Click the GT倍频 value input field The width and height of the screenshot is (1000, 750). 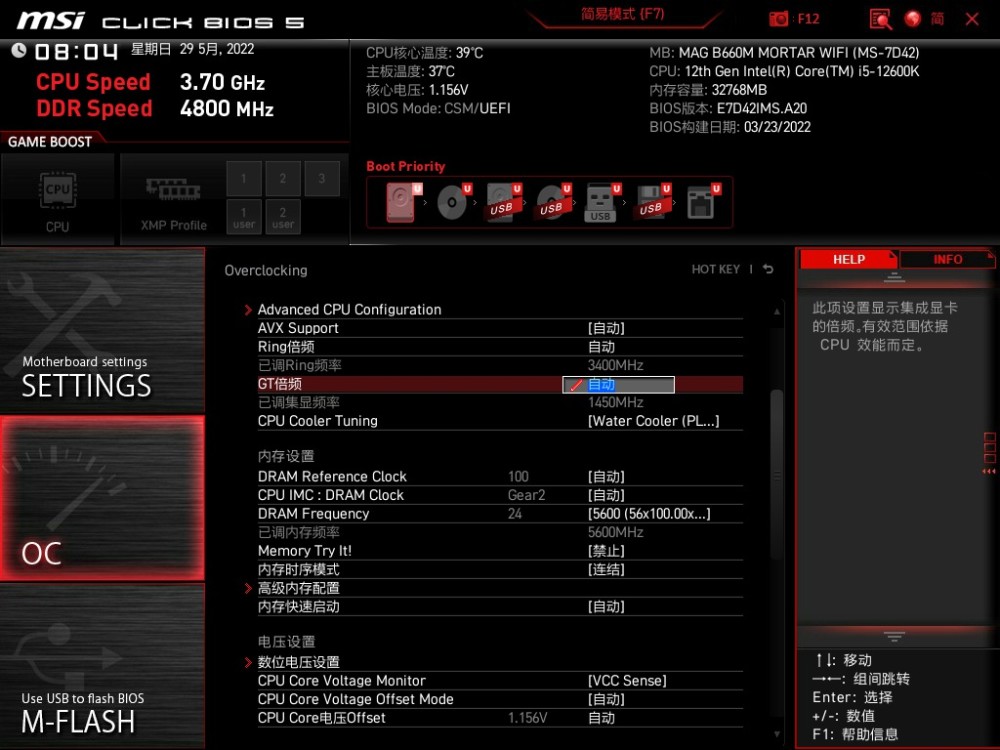click(x=619, y=385)
